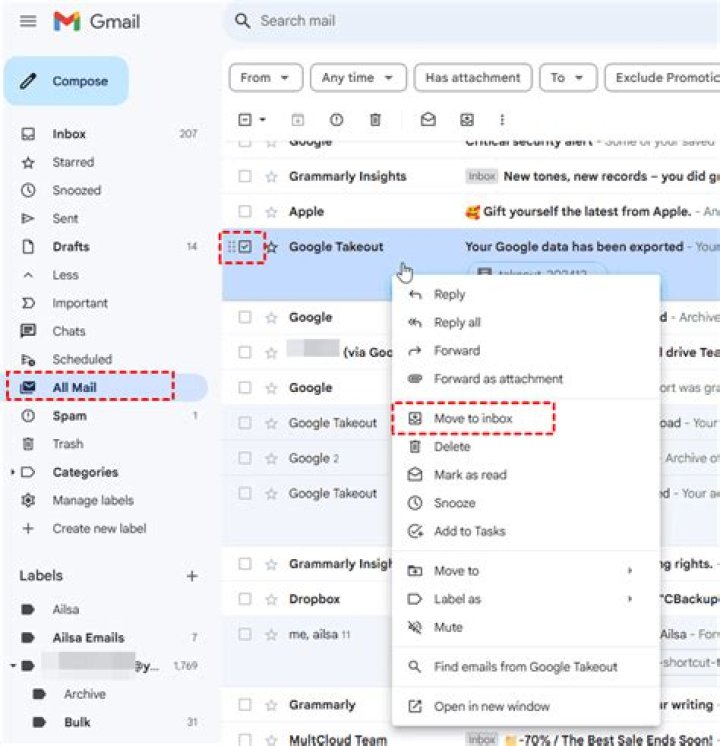Star the Apple email
This screenshot has width=720, height=746.
(x=271, y=212)
